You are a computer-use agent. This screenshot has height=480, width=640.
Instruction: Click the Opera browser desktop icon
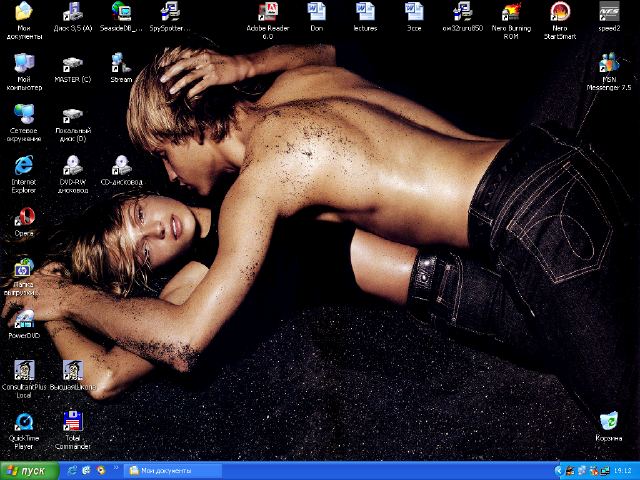tap(23, 217)
